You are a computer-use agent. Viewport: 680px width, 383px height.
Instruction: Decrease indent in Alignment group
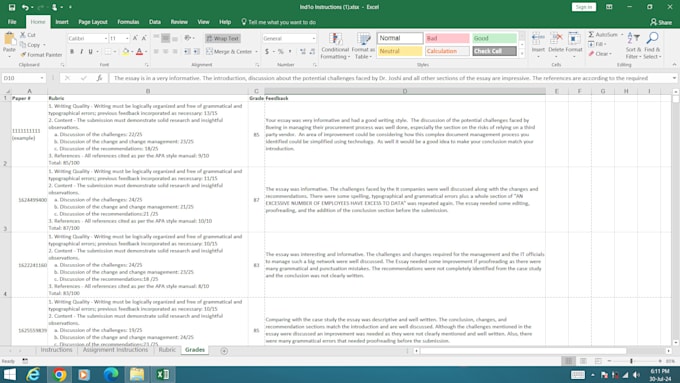[x=186, y=52]
